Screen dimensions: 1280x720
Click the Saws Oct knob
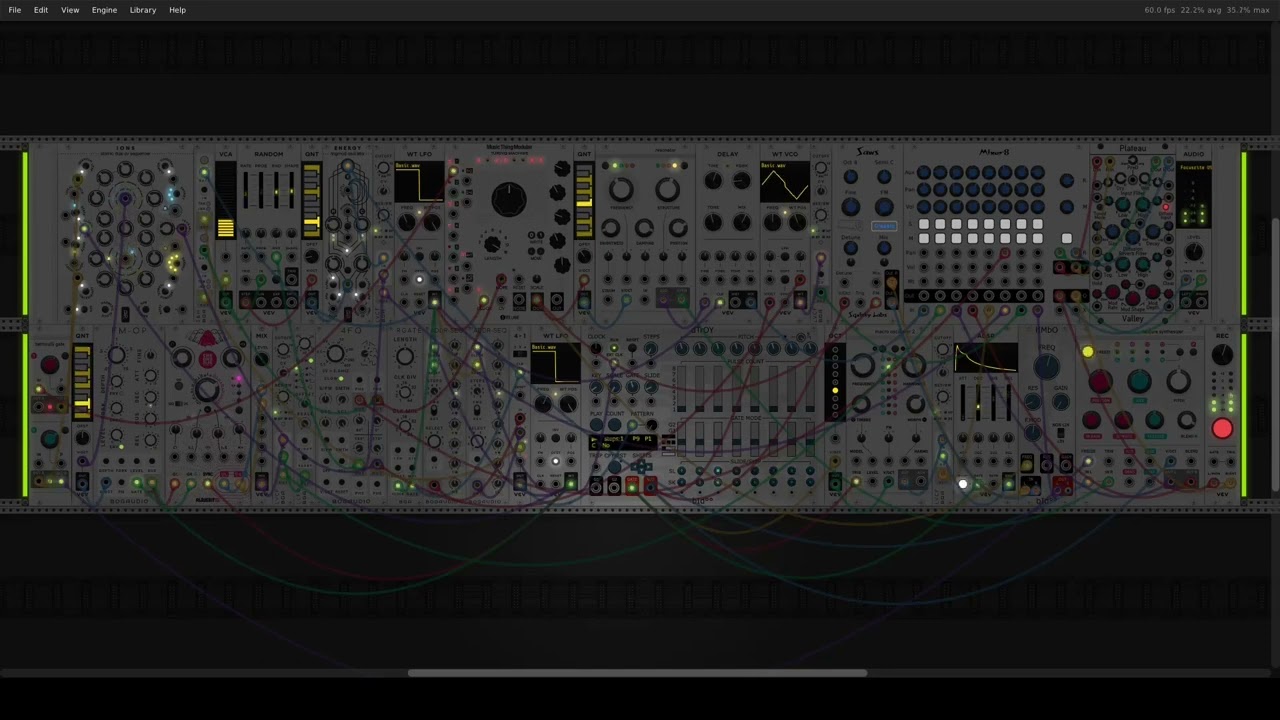pyautogui.click(x=850, y=177)
